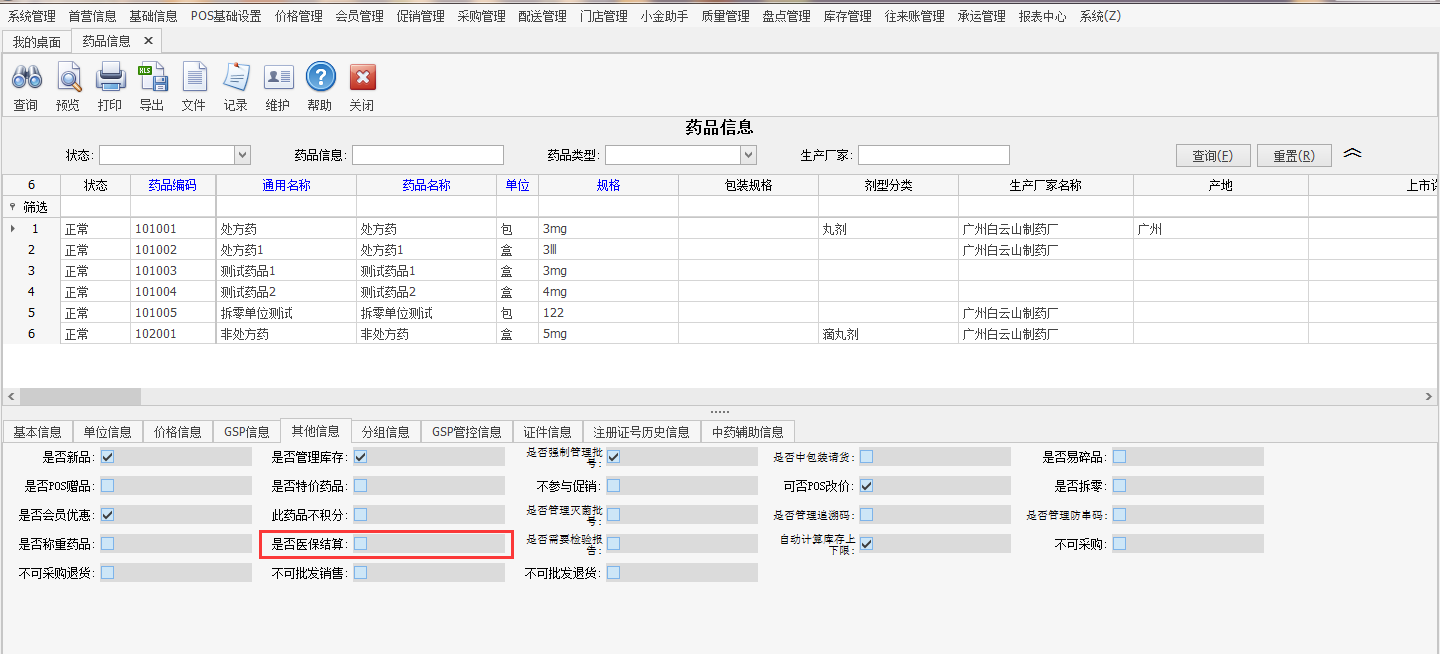The image size is (1440, 654).
Task: Uncheck the 是否新品 checkbox
Action: [108, 456]
